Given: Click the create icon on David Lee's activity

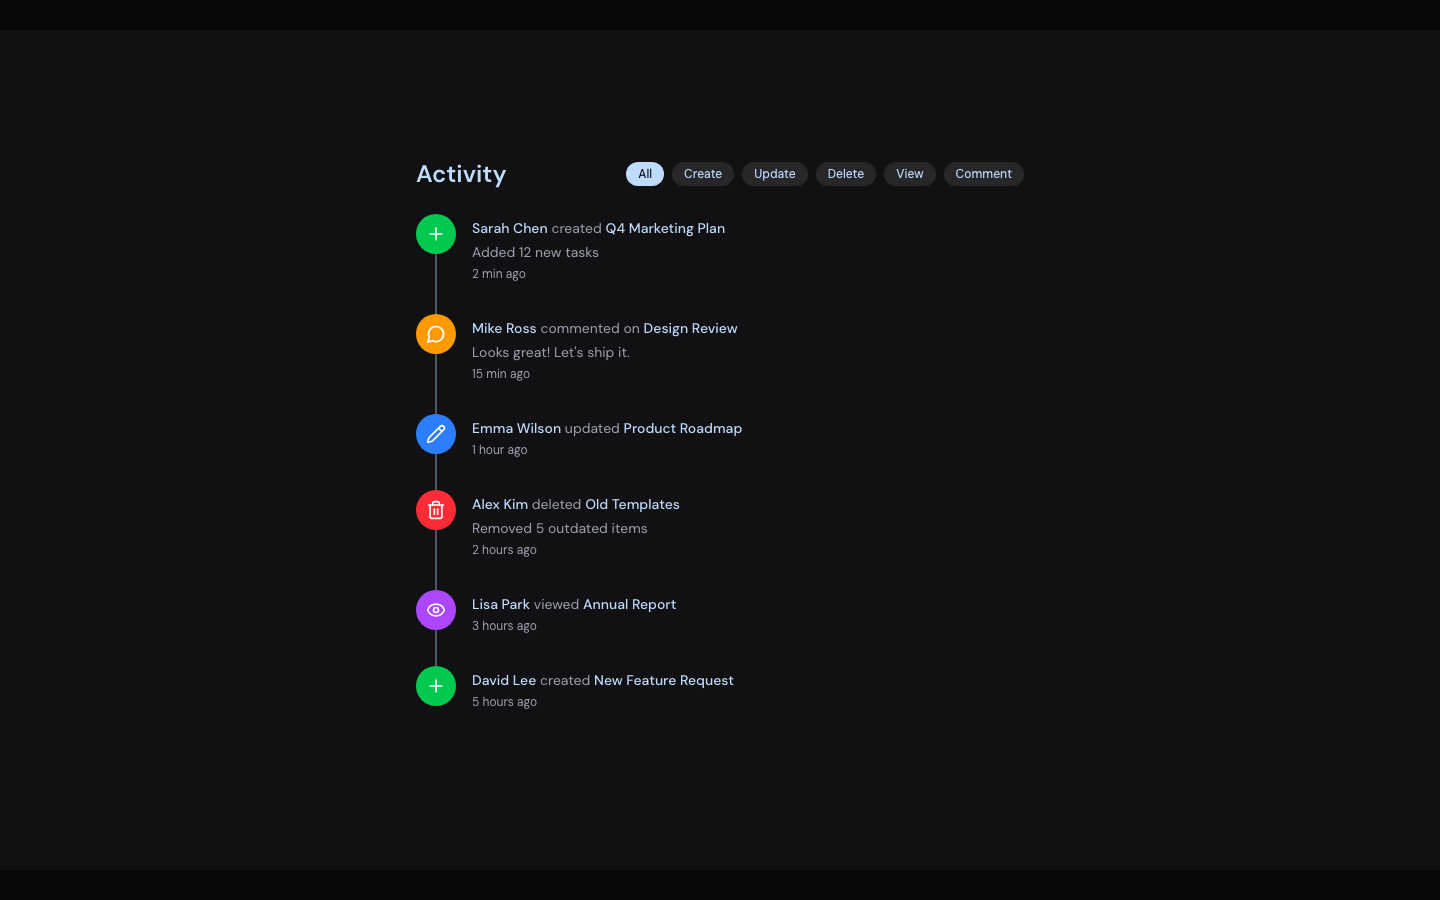Looking at the screenshot, I should pos(436,685).
